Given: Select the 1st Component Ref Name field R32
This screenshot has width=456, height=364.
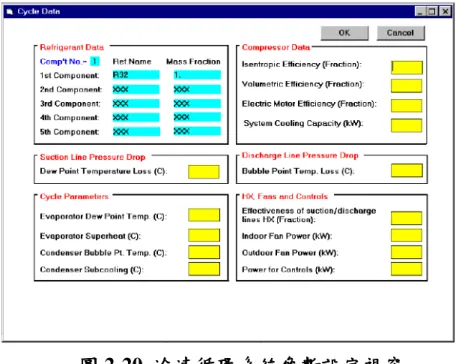Looking at the screenshot, I should coord(136,75).
